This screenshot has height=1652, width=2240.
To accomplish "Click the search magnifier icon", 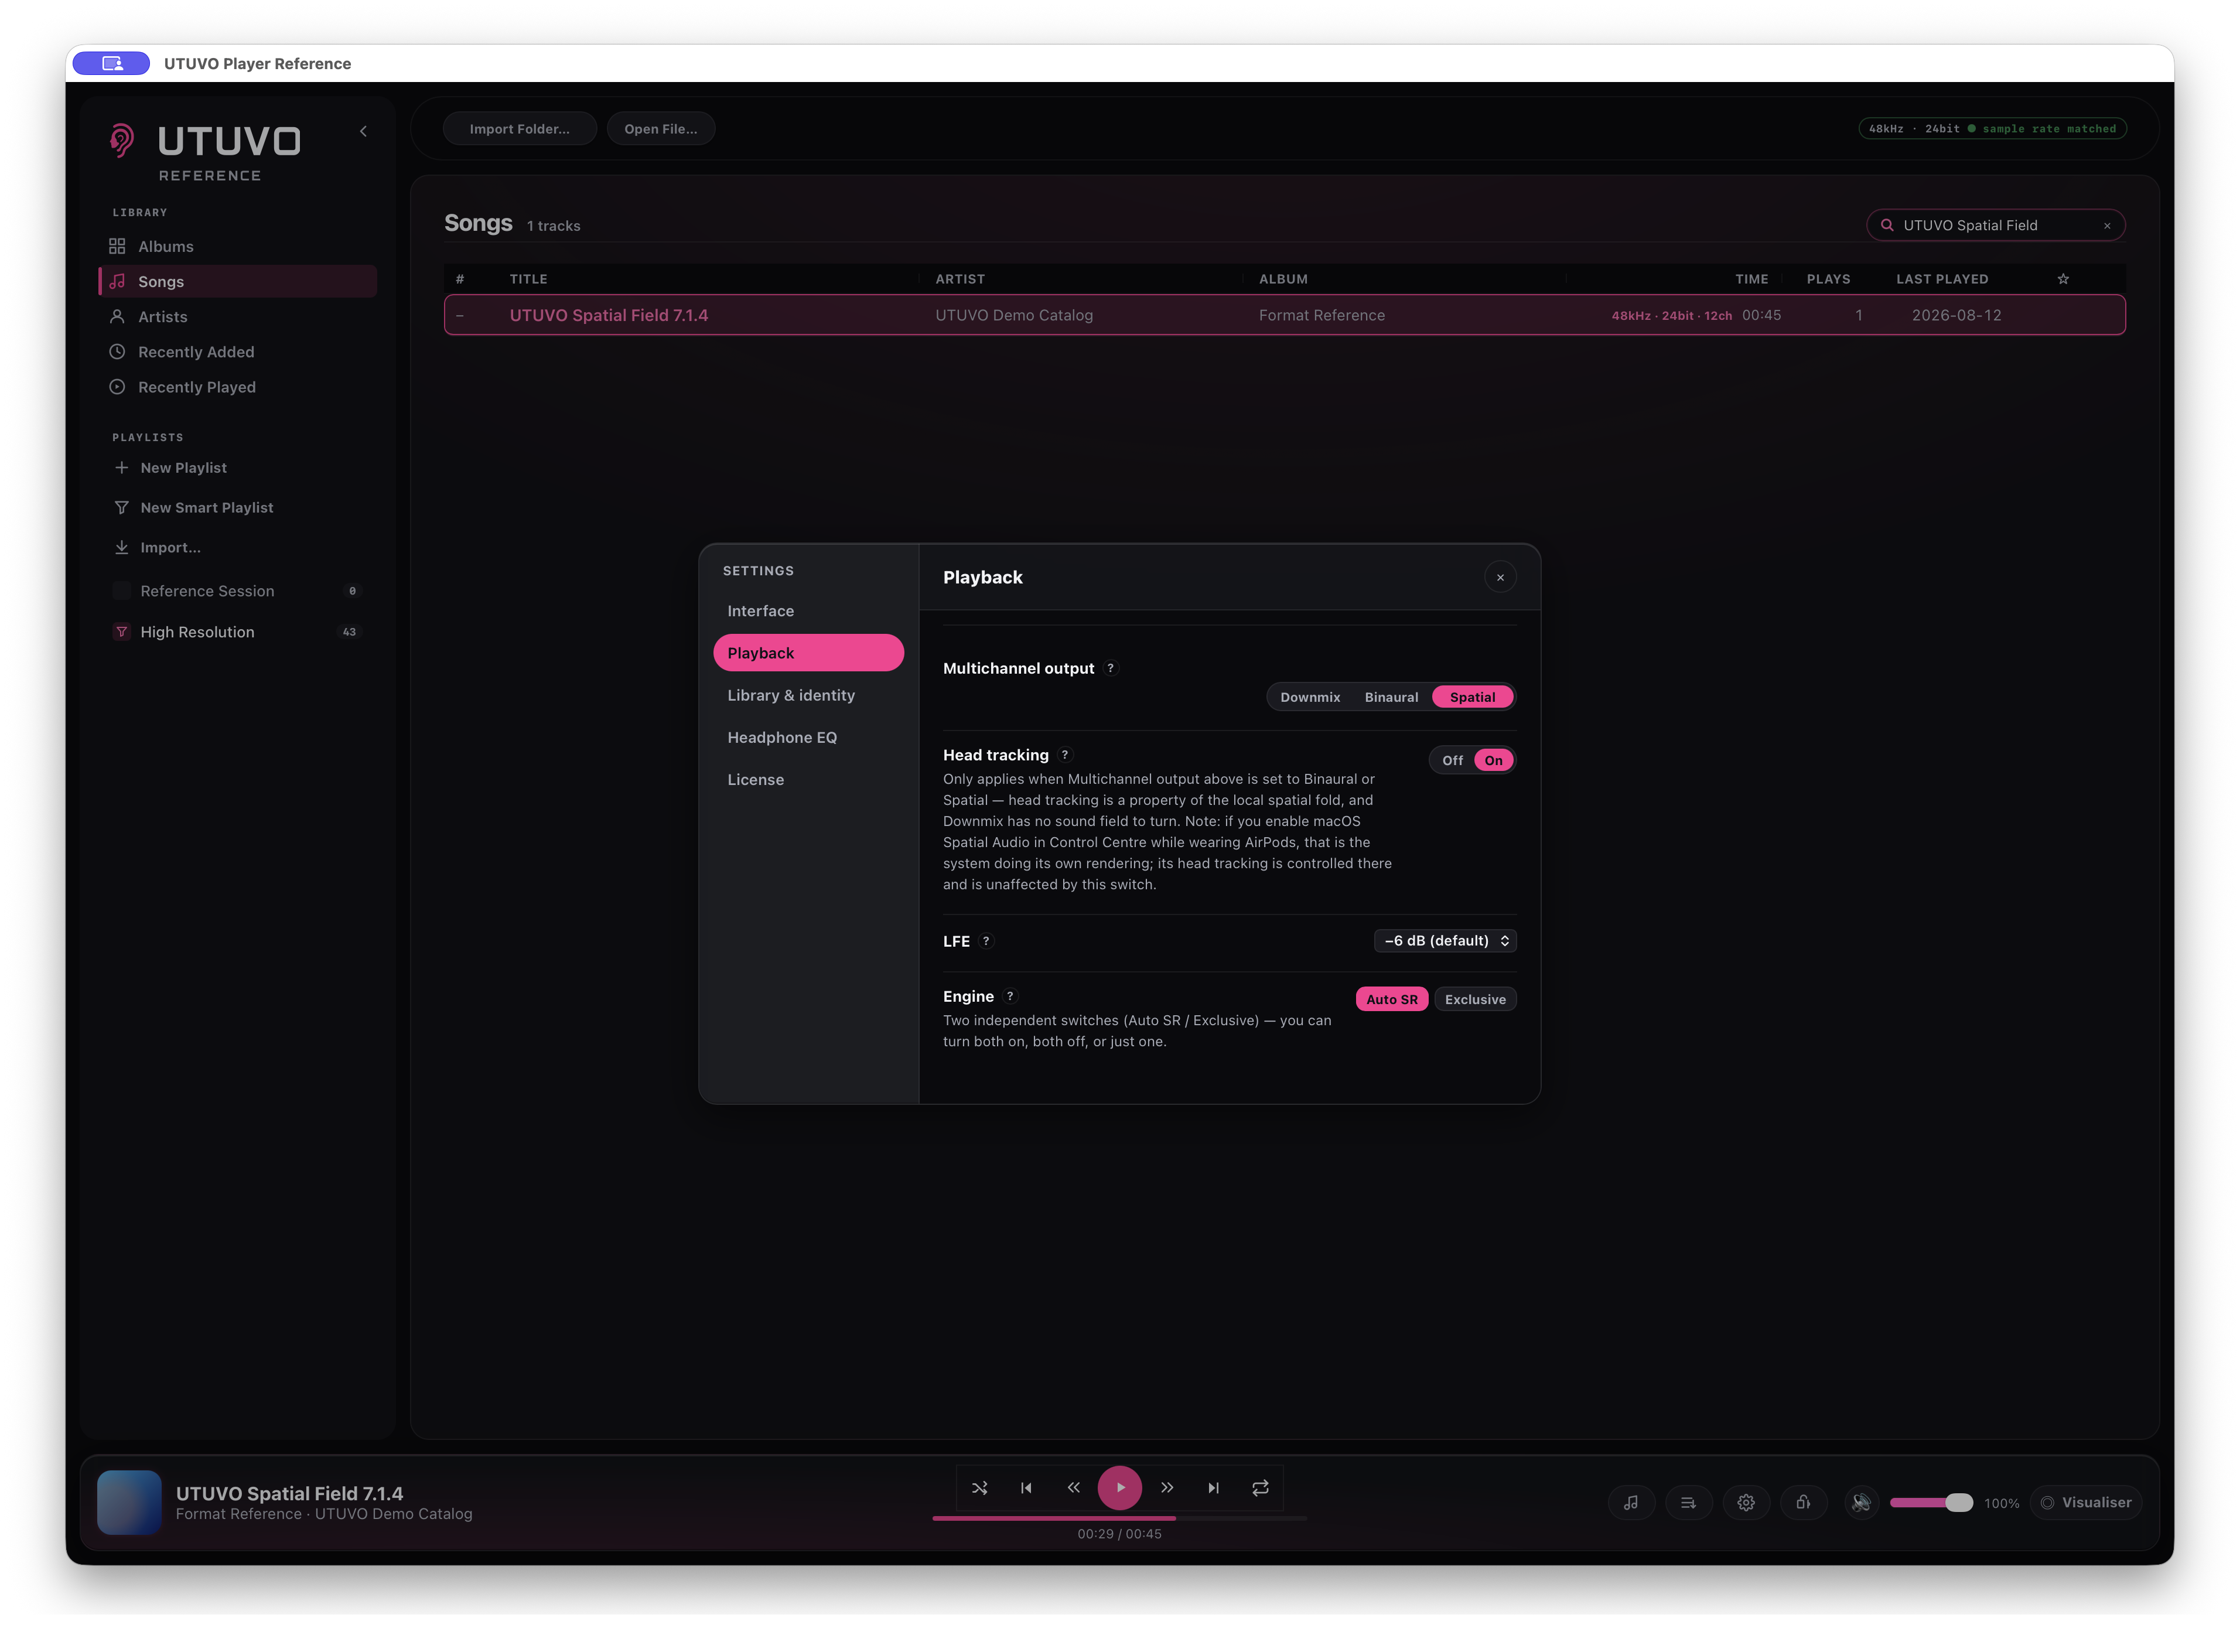I will click(1887, 225).
